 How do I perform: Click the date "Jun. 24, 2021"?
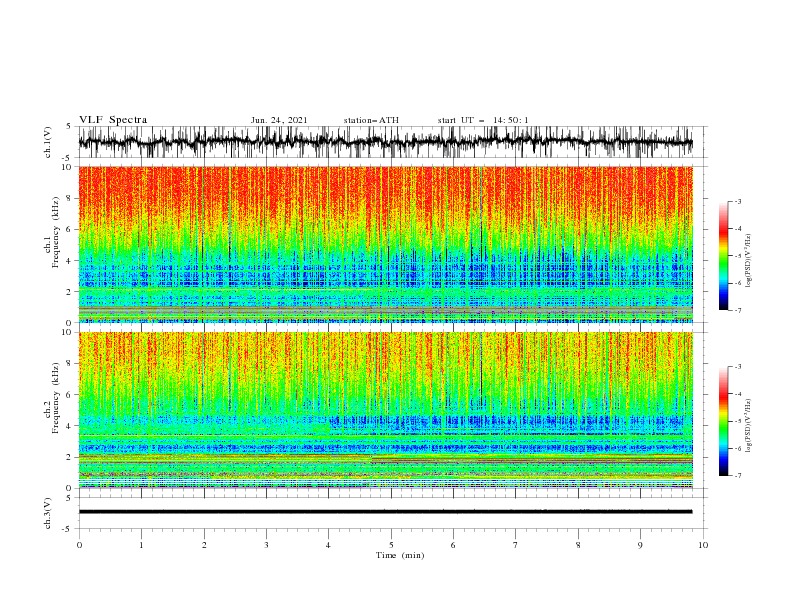click(279, 120)
